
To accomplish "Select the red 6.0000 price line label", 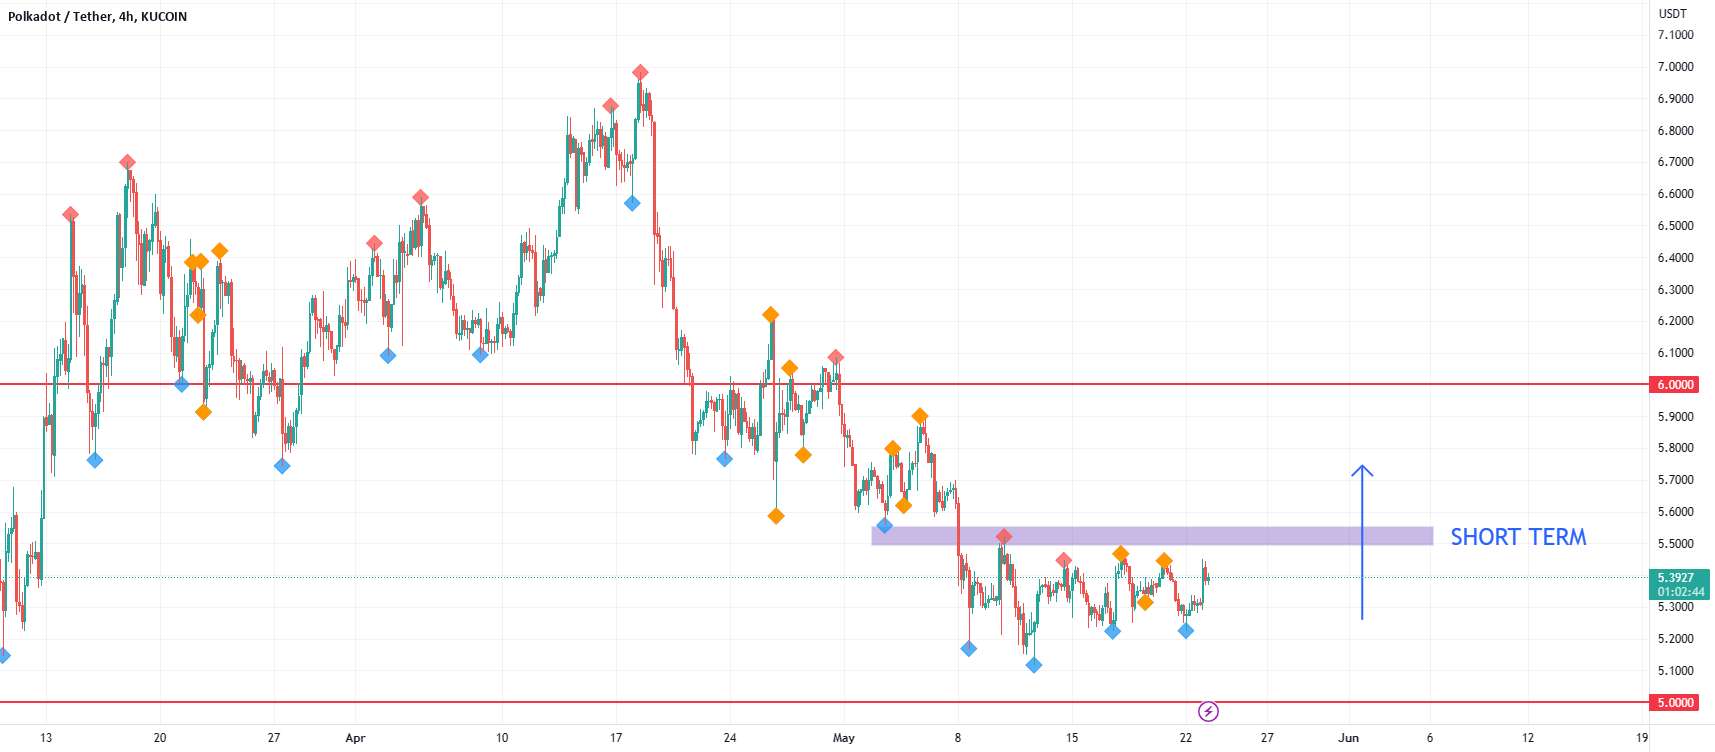I will click(1675, 385).
